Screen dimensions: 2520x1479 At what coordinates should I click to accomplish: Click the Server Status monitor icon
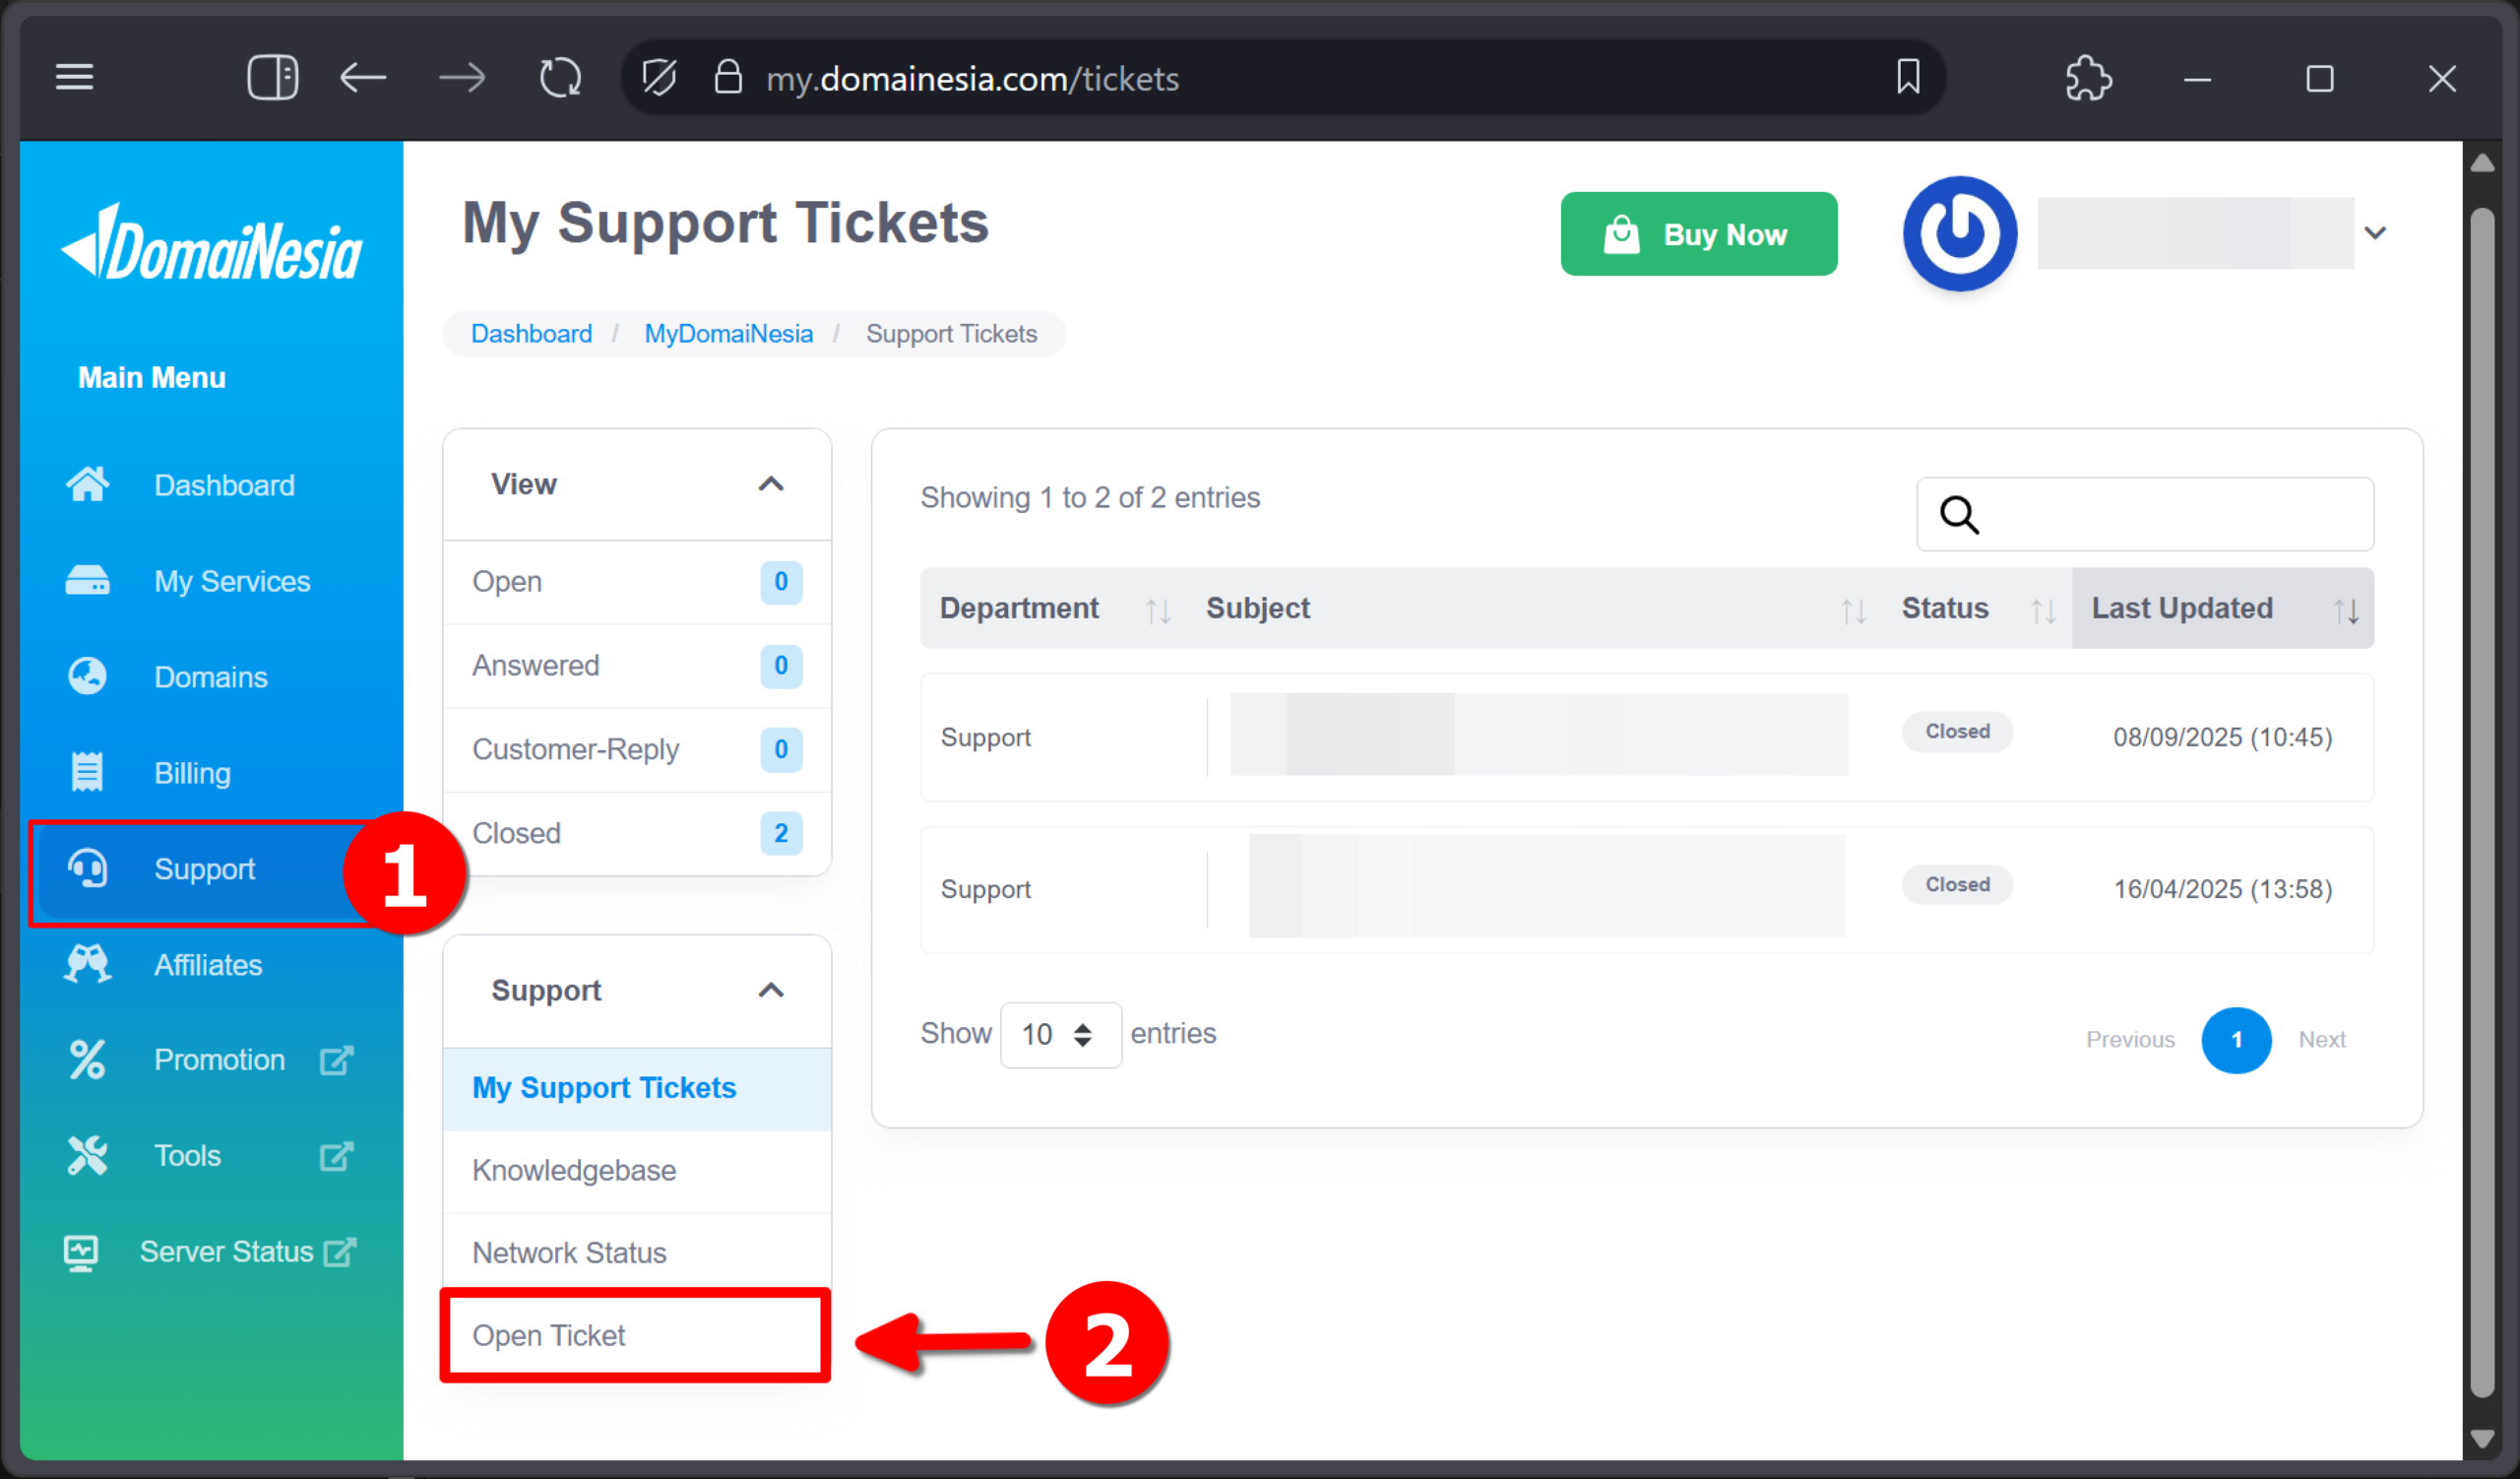81,1252
